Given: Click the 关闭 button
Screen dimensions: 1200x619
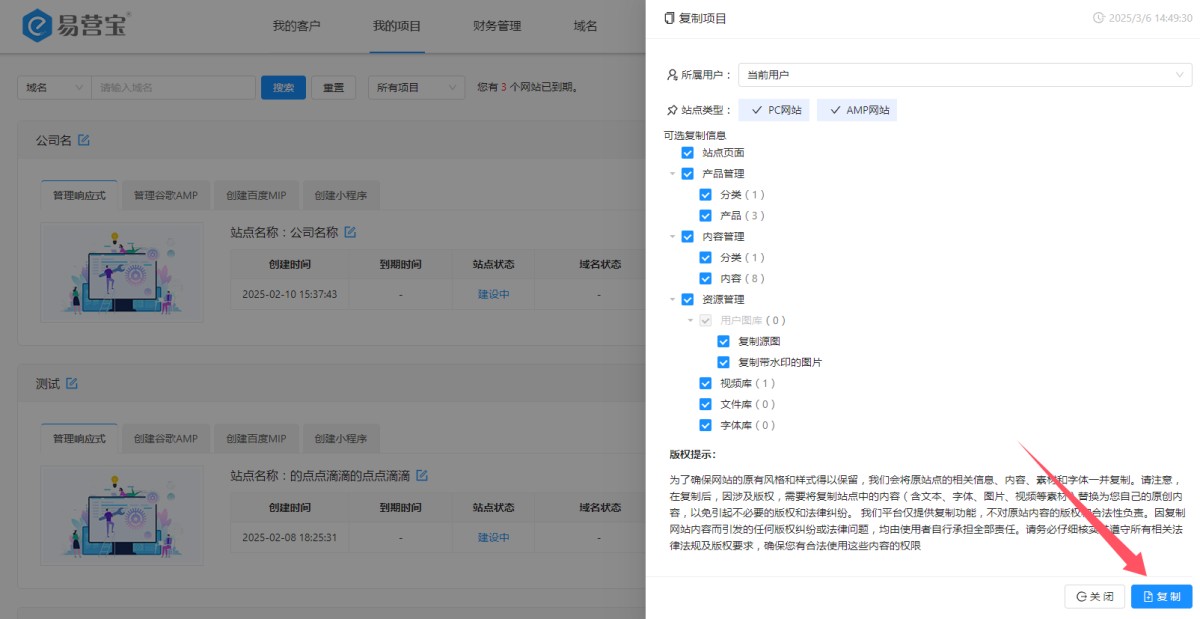Looking at the screenshot, I should tap(1094, 596).
